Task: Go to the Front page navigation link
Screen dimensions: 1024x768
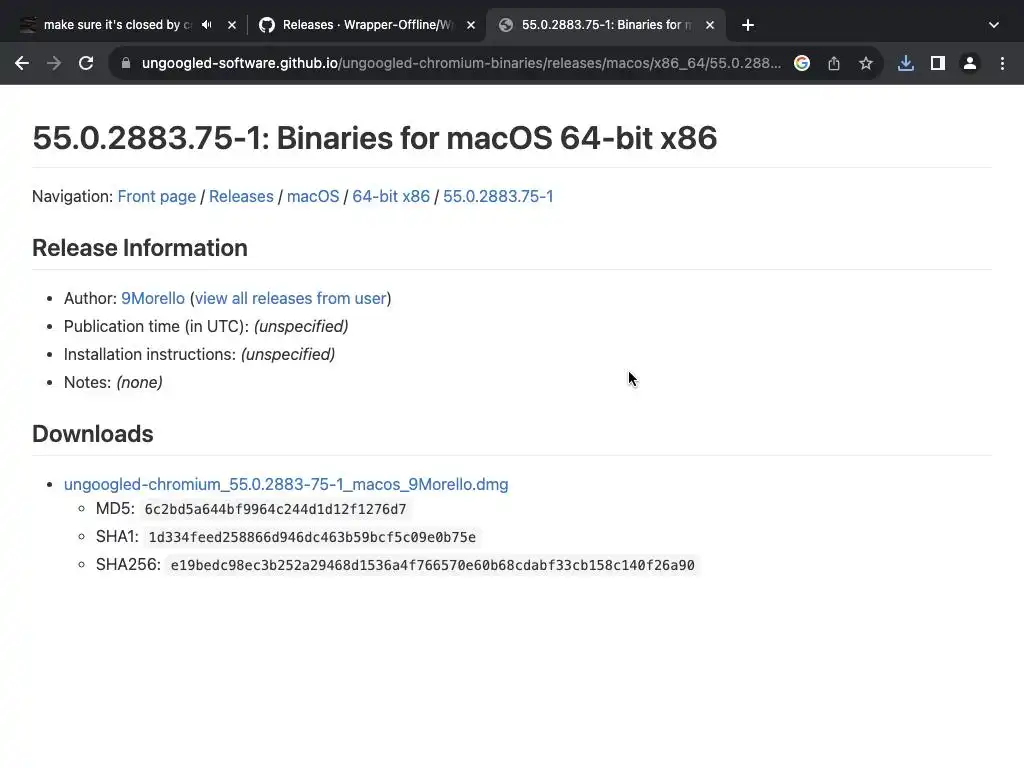Action: pyautogui.click(x=157, y=197)
